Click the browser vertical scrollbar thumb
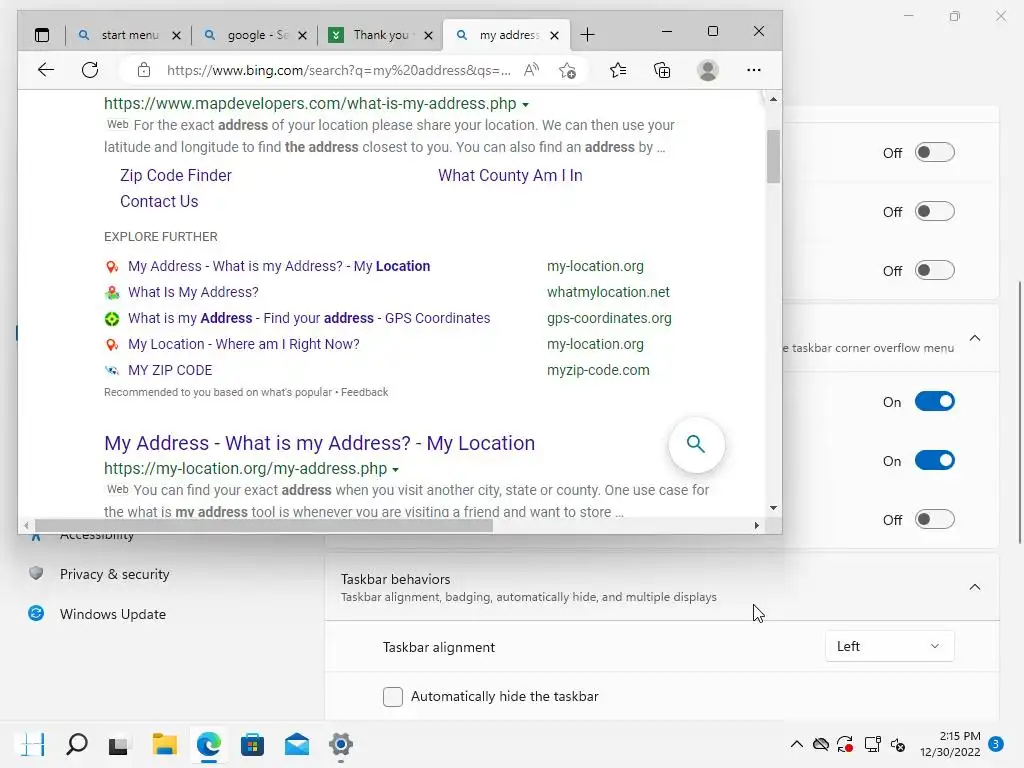1024x768 pixels. [773, 156]
